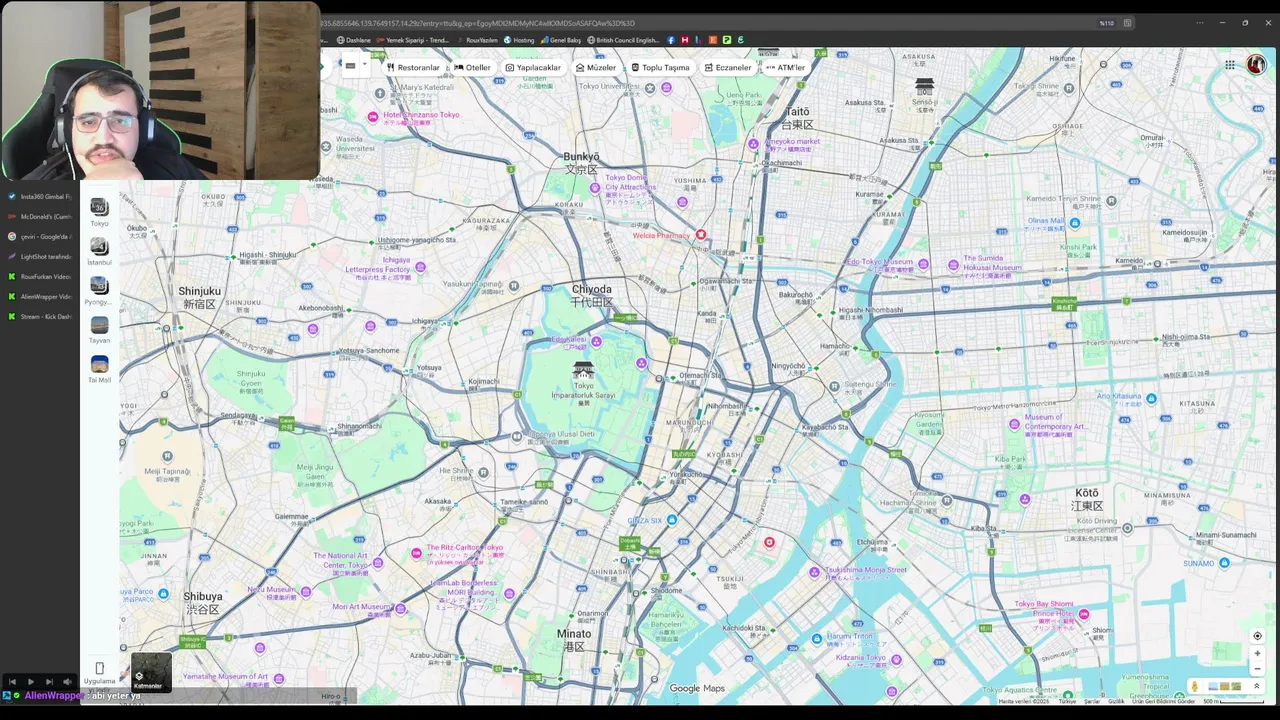Image resolution: width=1280 pixels, height=720 pixels.
Task: Open the Genel Bakış bookmark
Action: click(x=561, y=40)
